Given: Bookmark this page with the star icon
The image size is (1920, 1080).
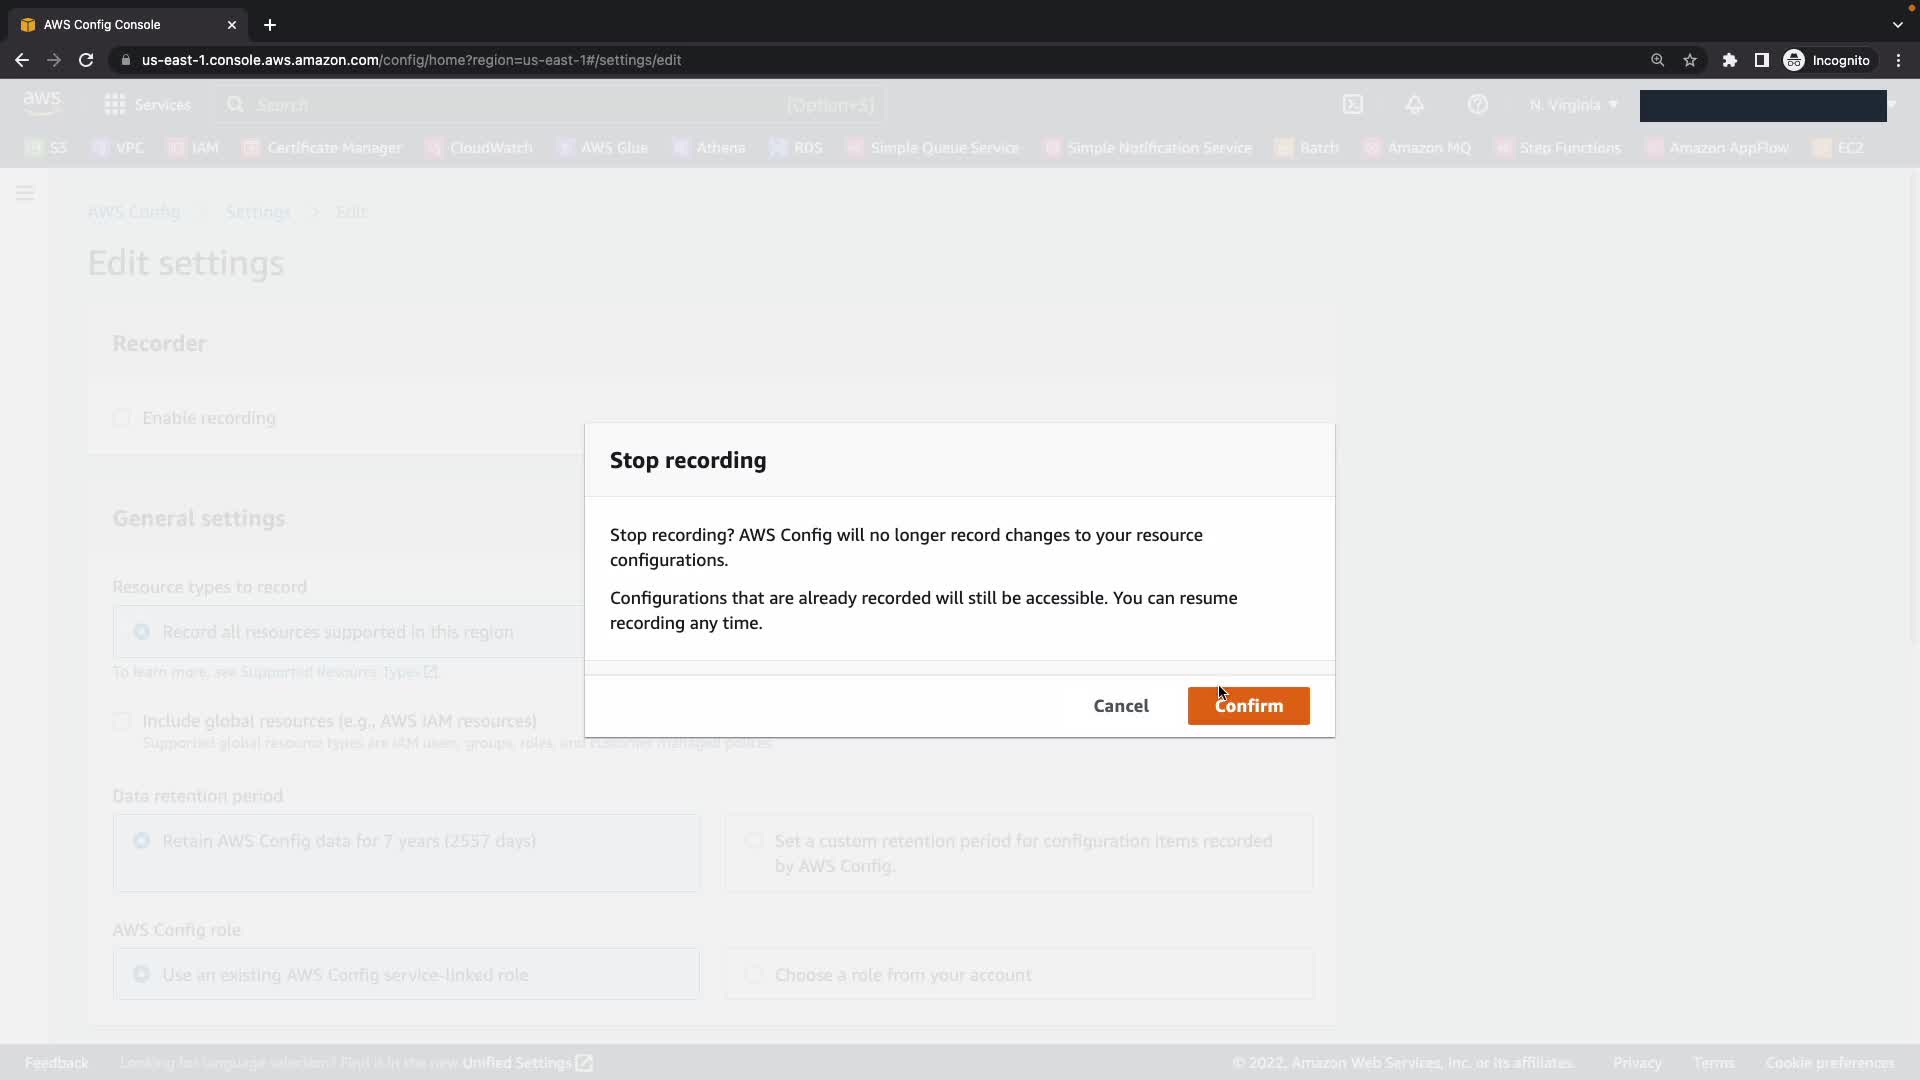Looking at the screenshot, I should [1690, 60].
